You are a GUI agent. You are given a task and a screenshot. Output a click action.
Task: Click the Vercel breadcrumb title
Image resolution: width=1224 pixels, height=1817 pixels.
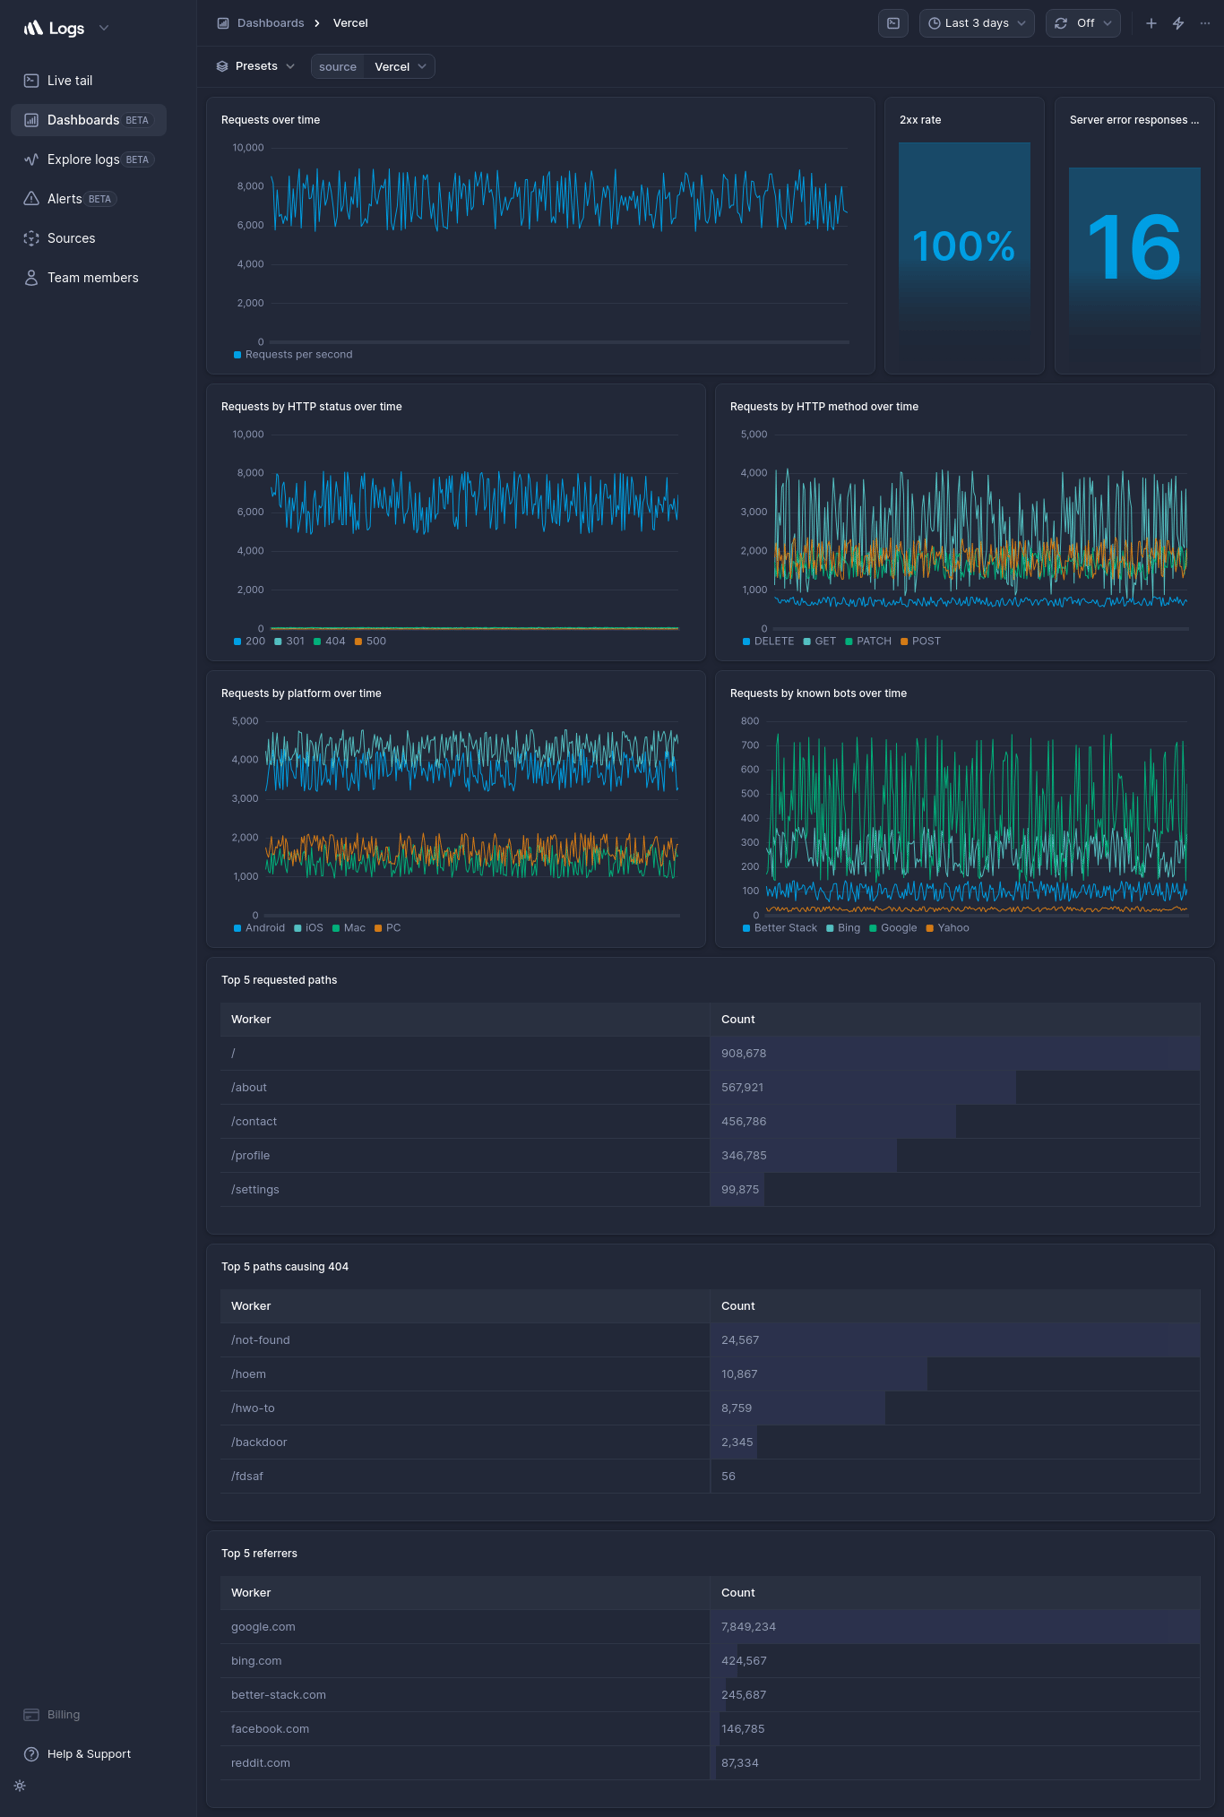point(350,23)
